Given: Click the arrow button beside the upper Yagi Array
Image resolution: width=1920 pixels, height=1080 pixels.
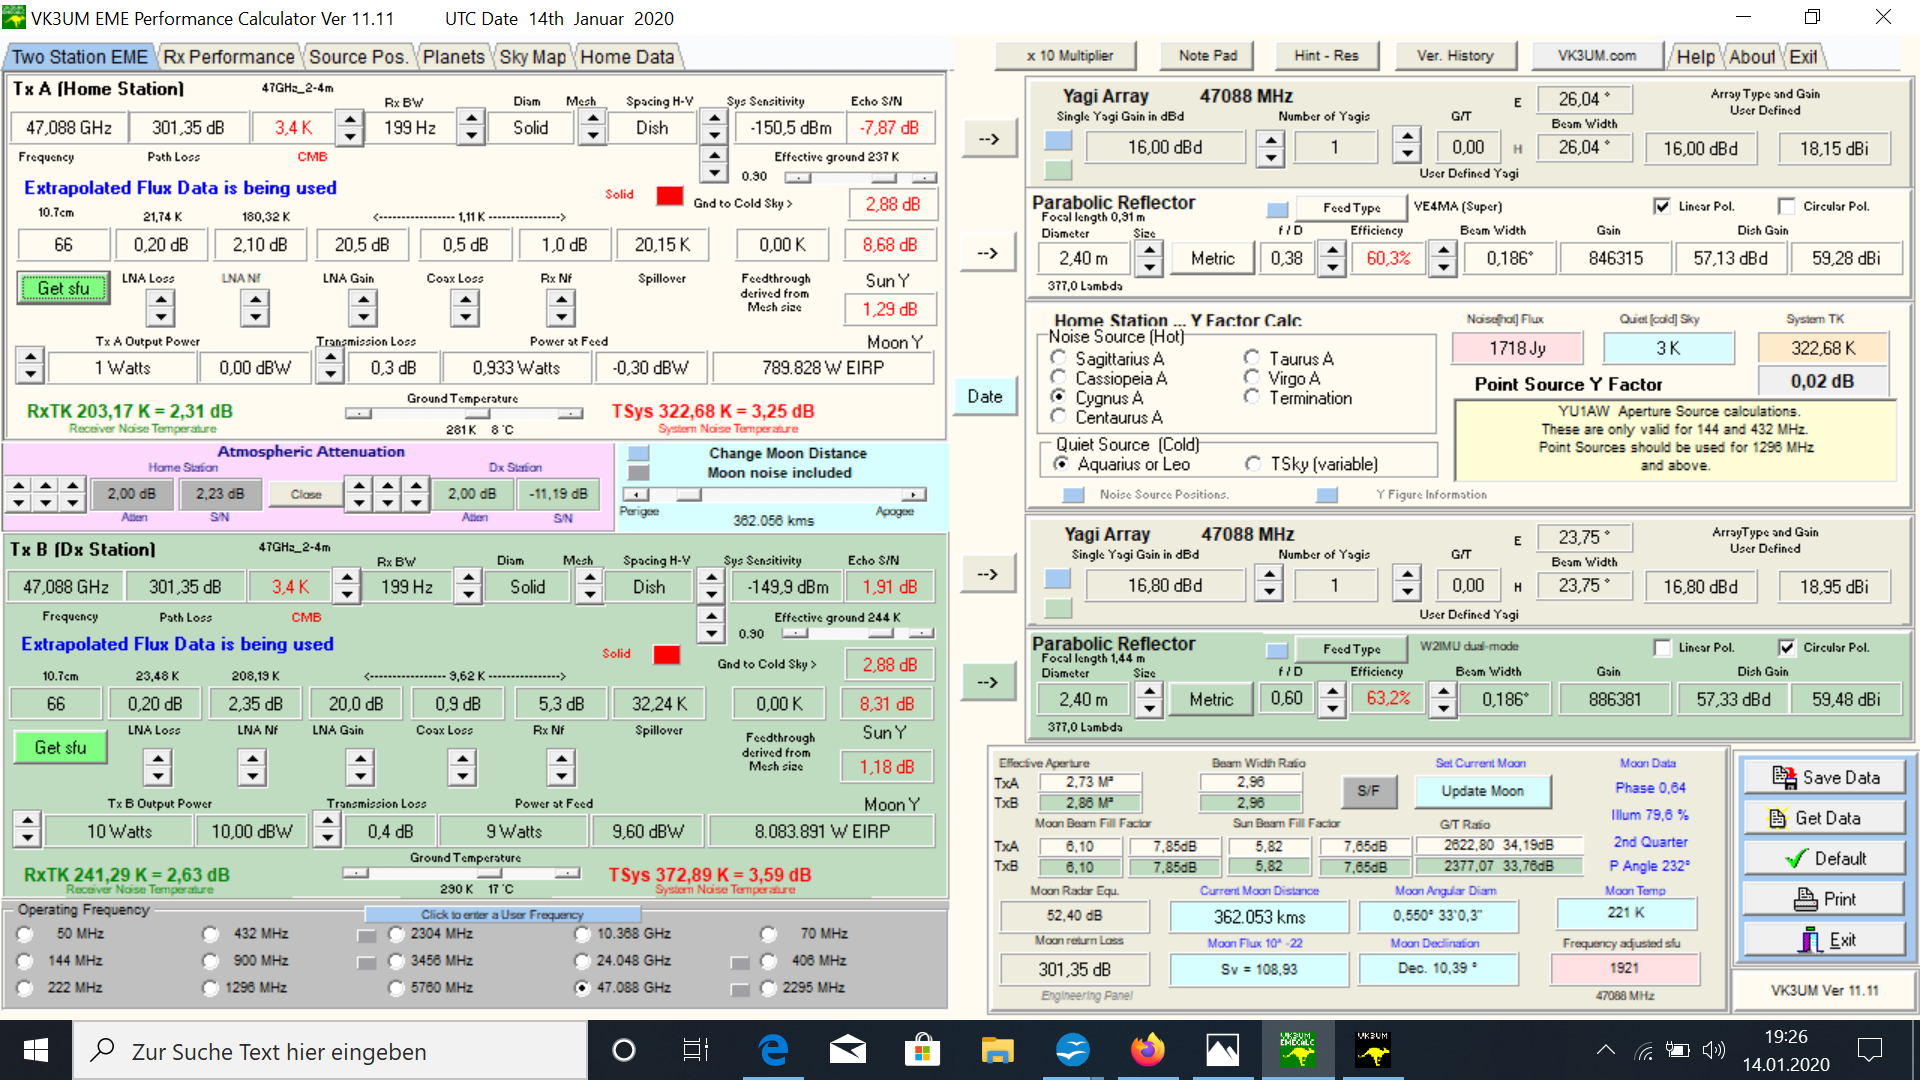Looking at the screenshot, I should [x=988, y=139].
